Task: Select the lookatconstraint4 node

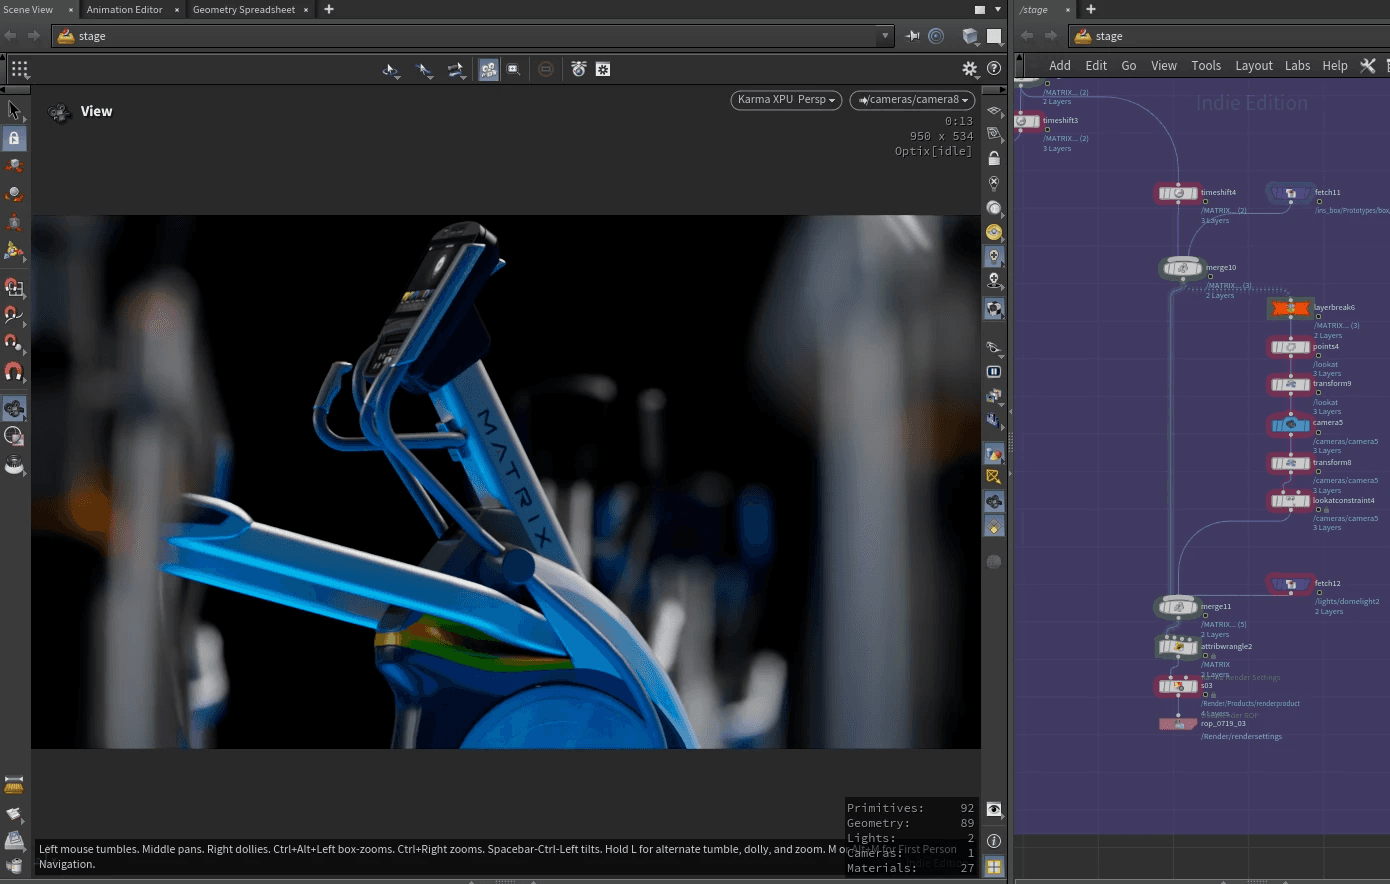Action: click(x=1291, y=501)
